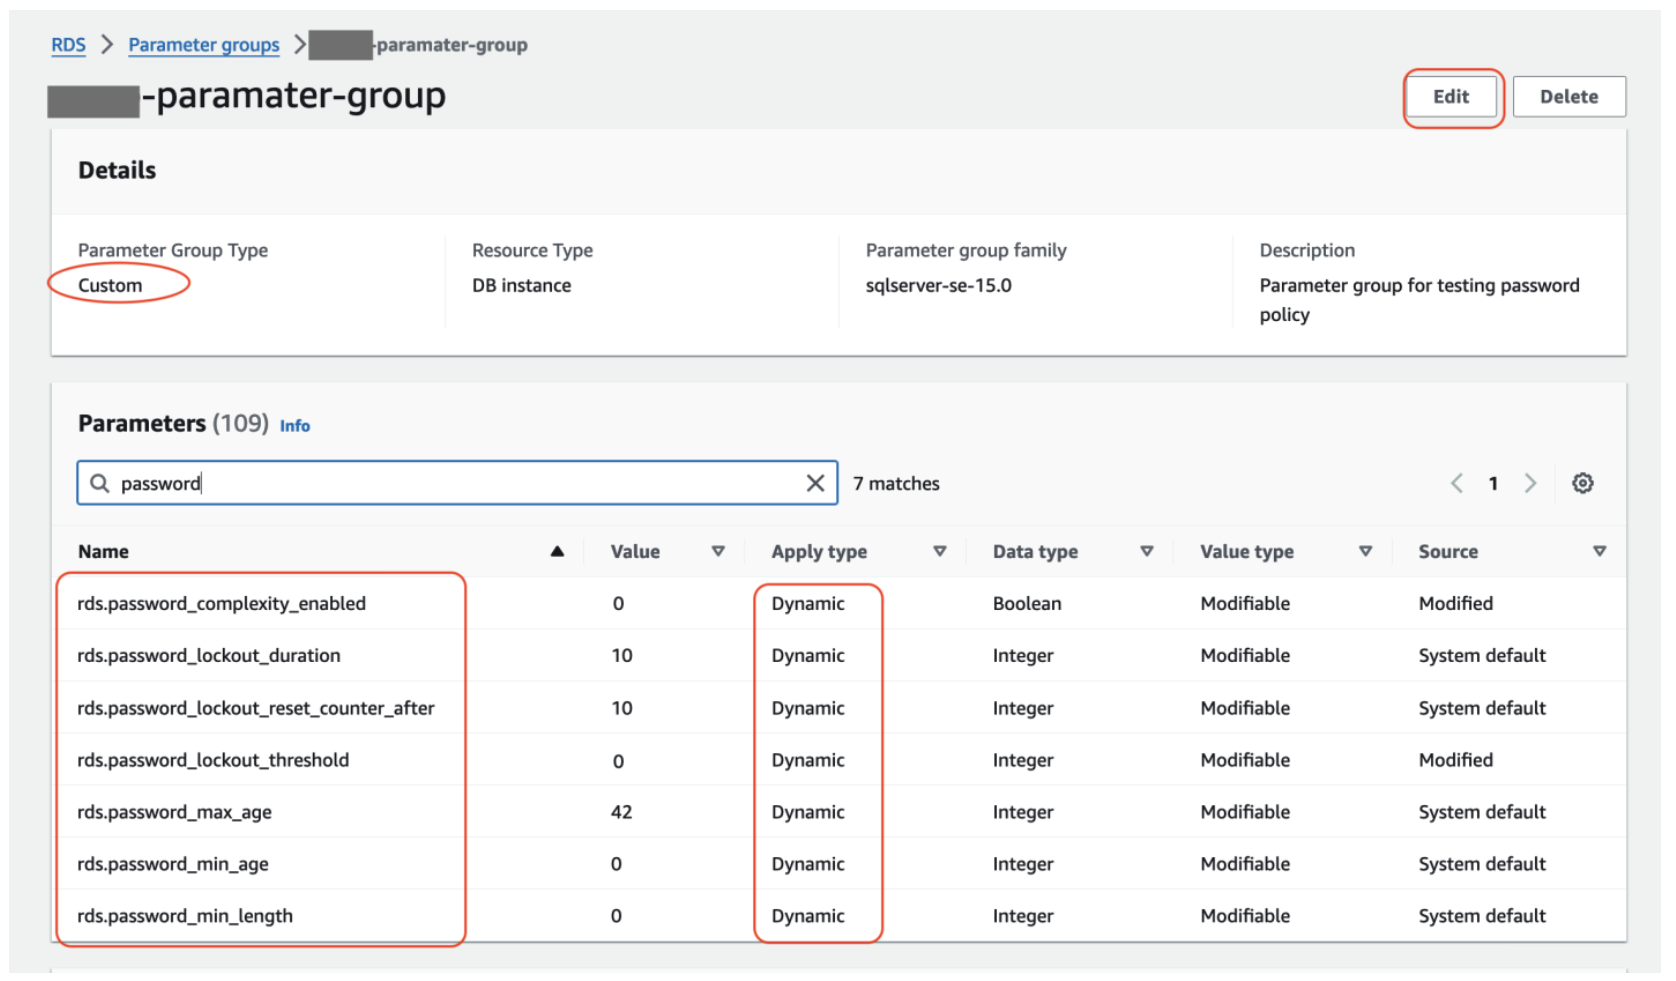Image resolution: width=1676 pixels, height=981 pixels.
Task: Go to previous parameters page
Action: click(1457, 483)
